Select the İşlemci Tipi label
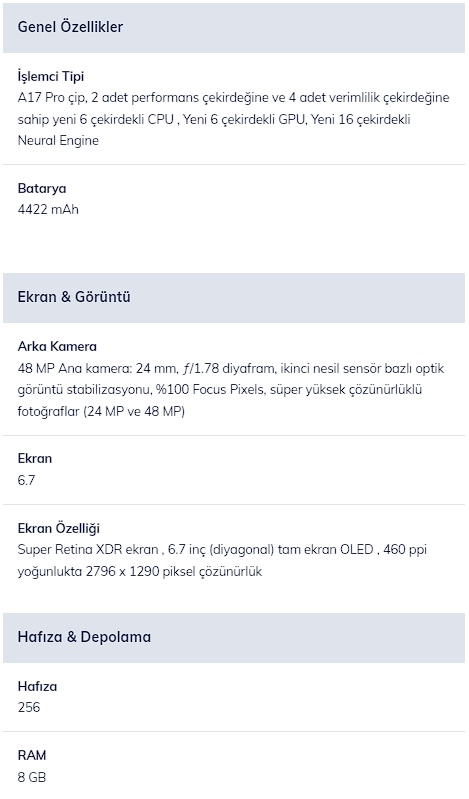The height and width of the screenshot is (799, 469). [x=50, y=76]
